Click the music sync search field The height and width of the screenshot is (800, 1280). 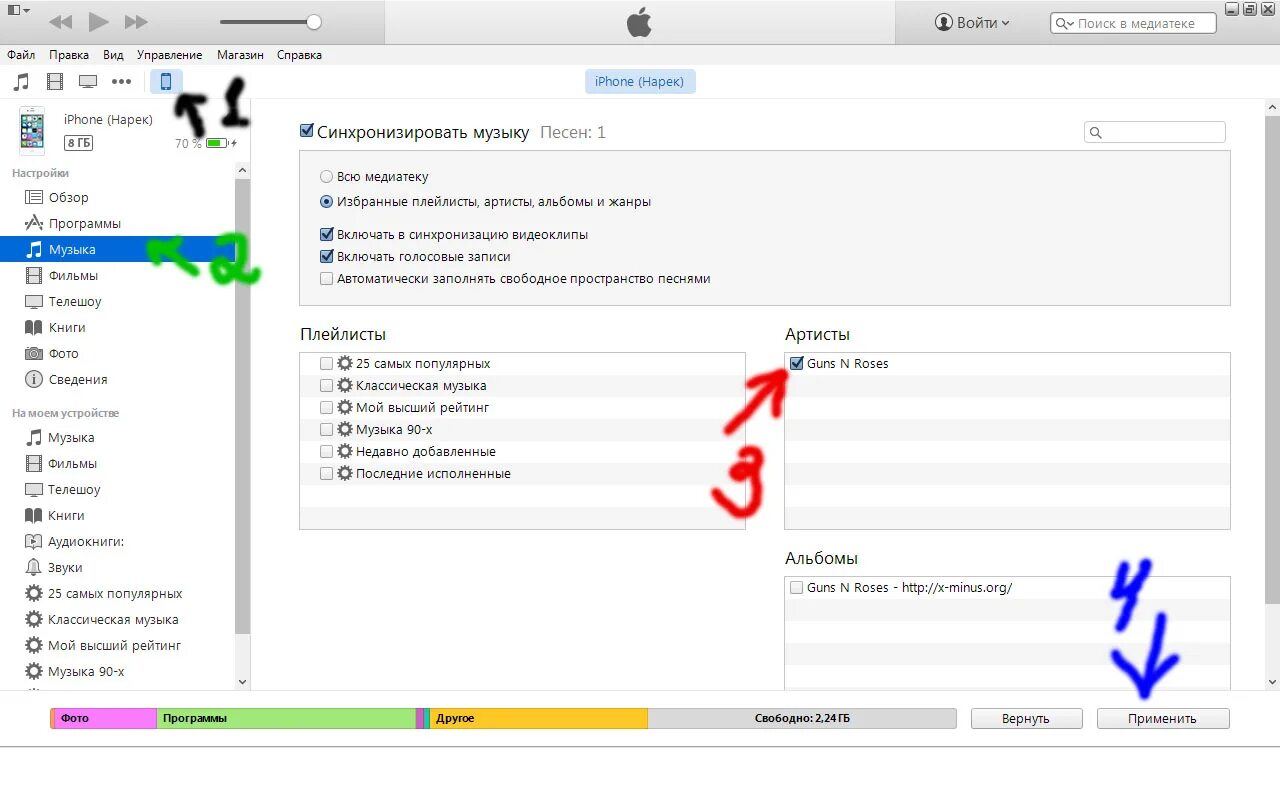click(x=1155, y=132)
